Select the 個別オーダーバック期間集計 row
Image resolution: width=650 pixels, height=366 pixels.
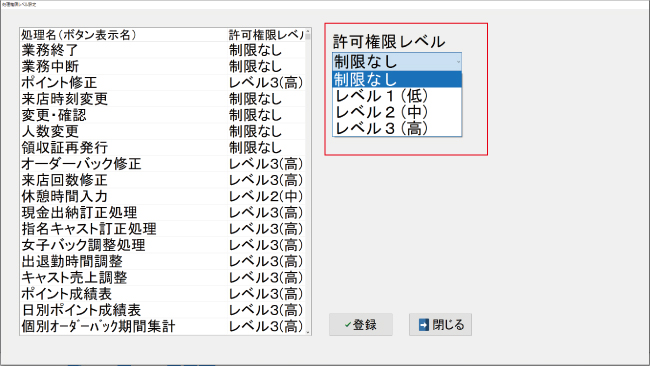[x=162, y=326]
